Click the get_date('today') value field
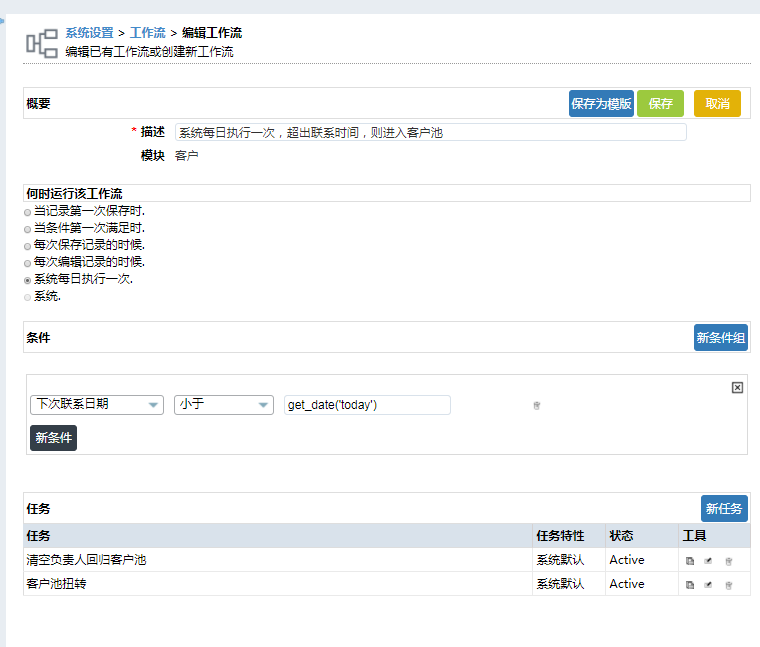Image resolution: width=760 pixels, height=647 pixels. point(367,405)
